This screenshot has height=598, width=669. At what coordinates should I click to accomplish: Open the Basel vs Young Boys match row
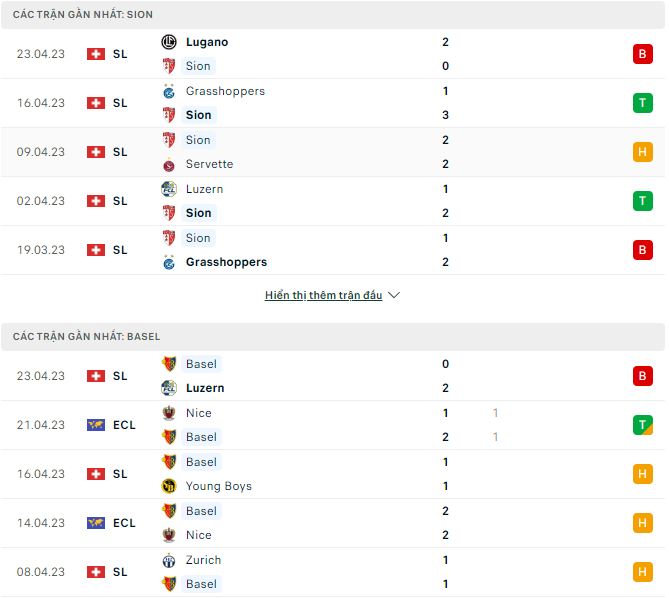coord(330,474)
